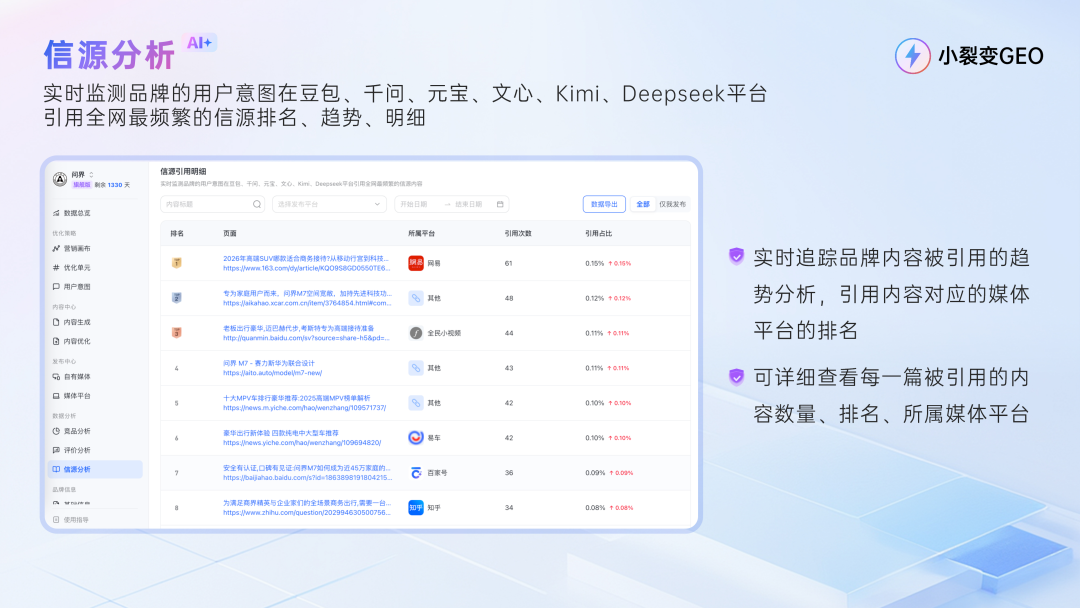The image size is (1080, 608).
Task: Click the search magnifier icon
Action: [x=256, y=205]
